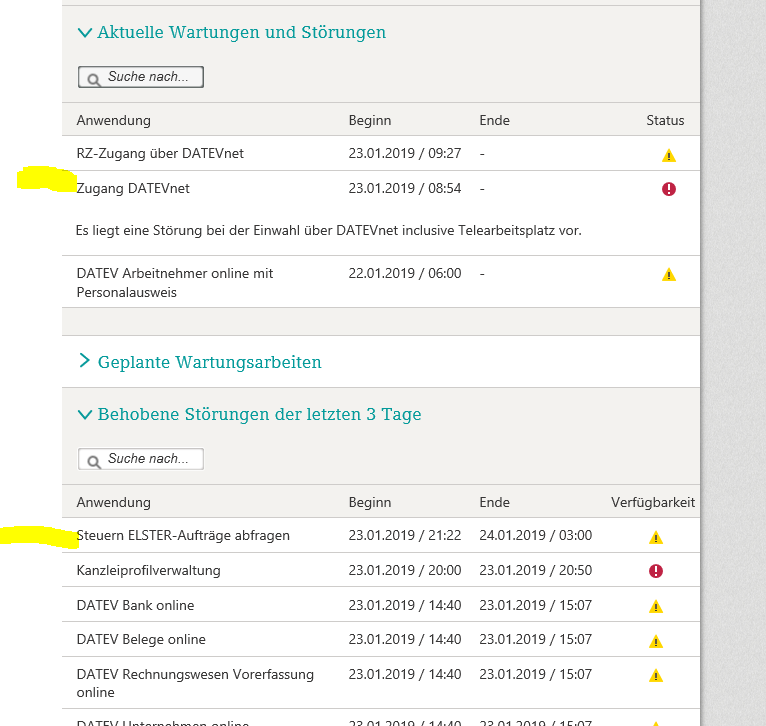Click warning icon for DATEV Belege online
Screen dimensions: 766x726
pos(656,641)
